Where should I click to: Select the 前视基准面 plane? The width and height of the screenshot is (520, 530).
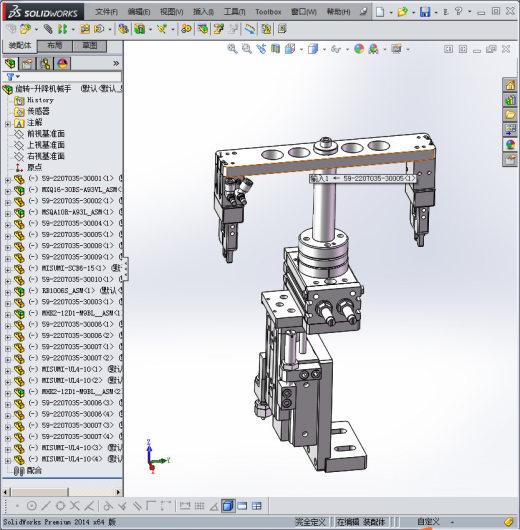point(46,134)
